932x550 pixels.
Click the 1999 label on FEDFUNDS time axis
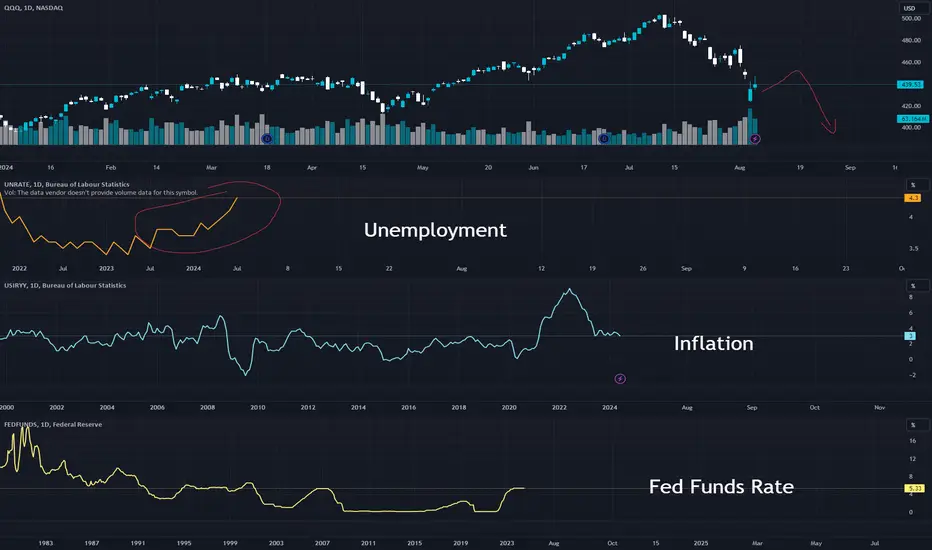click(x=230, y=543)
